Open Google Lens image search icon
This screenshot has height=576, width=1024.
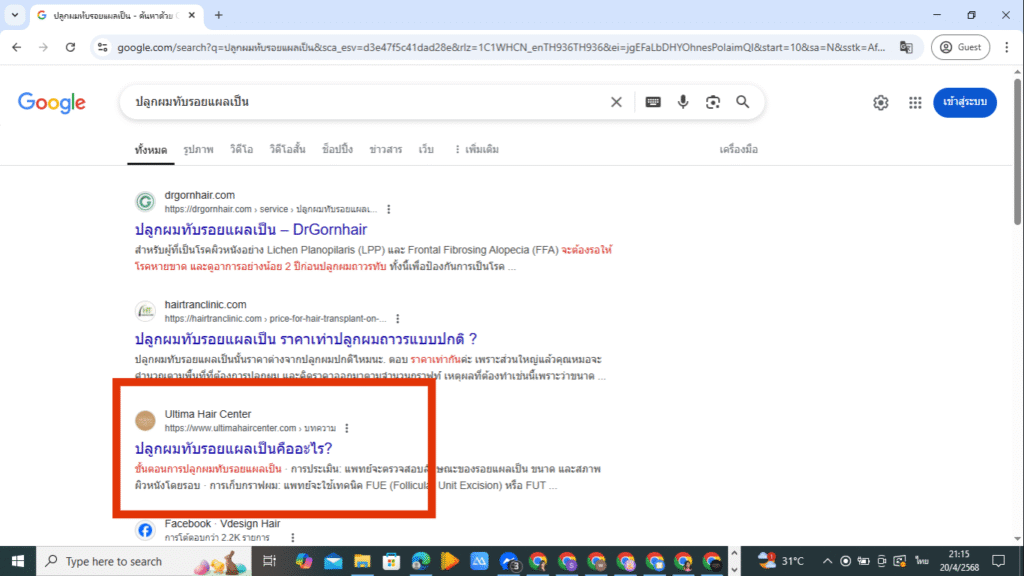pos(713,102)
